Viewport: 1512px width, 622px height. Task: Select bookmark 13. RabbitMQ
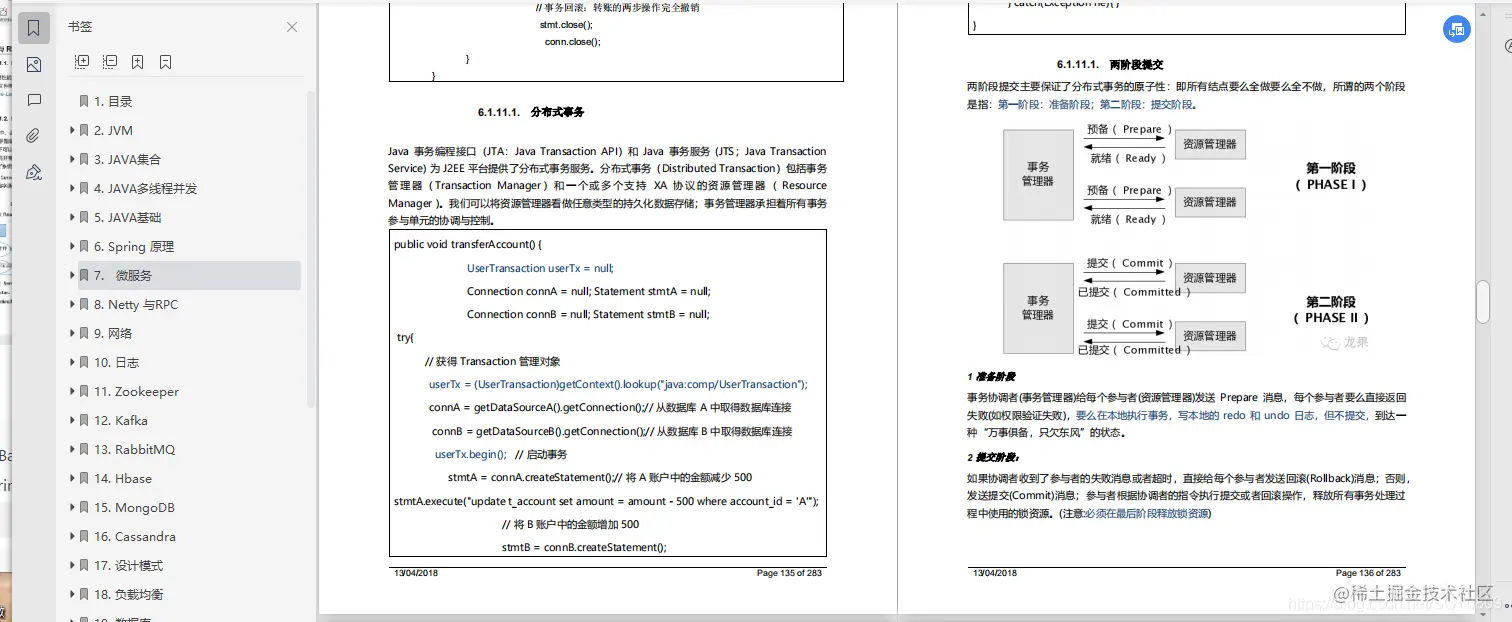click(134, 450)
